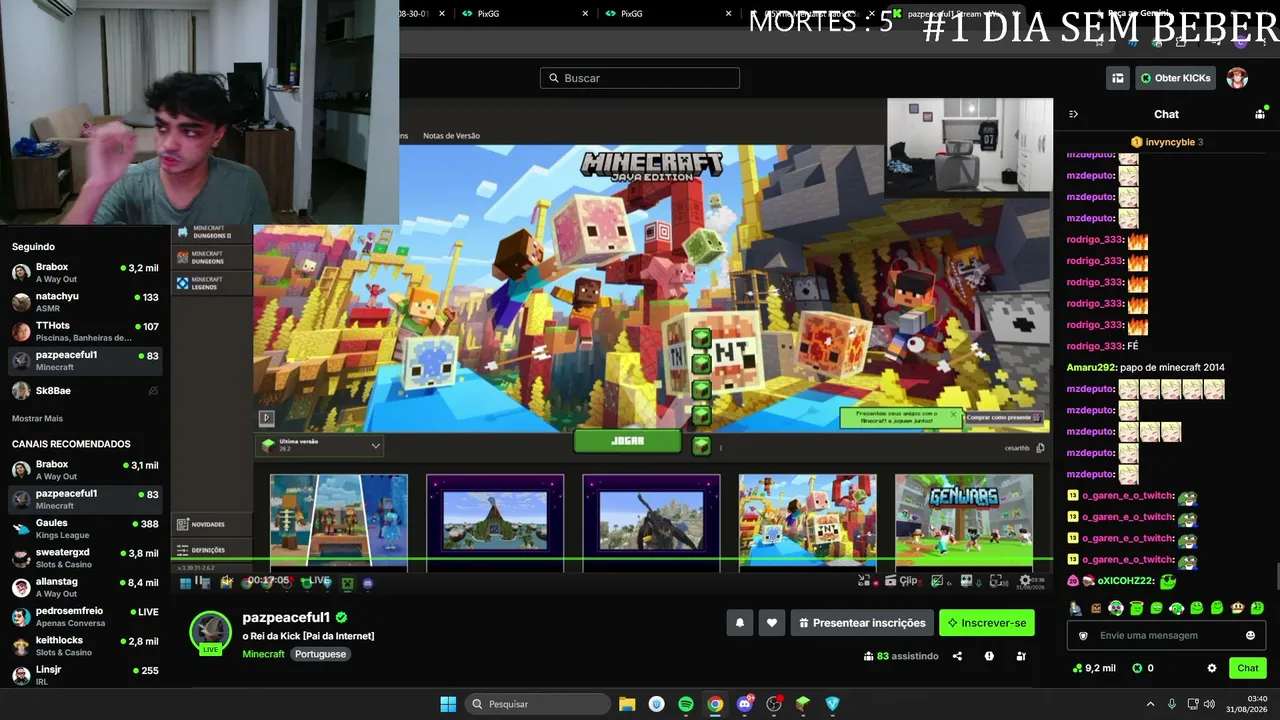The height and width of the screenshot is (720, 1280).
Task: Show hidden system tray icons
Action: (1150, 704)
